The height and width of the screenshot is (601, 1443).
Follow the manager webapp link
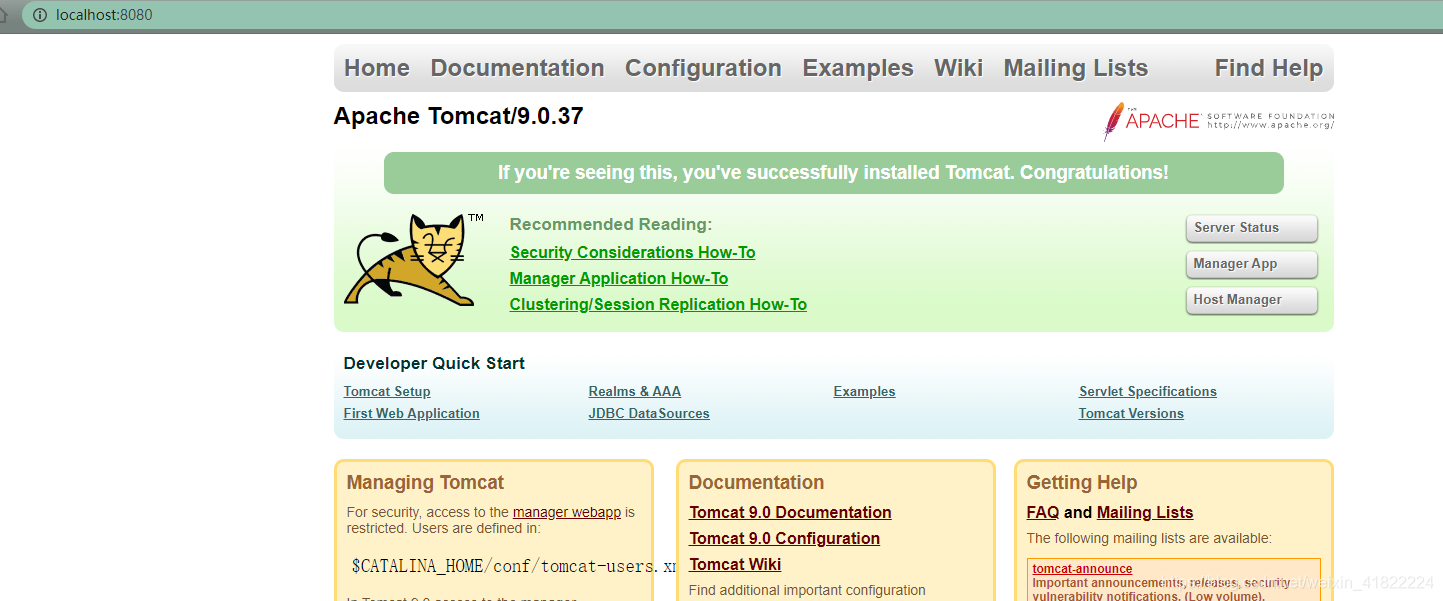(567, 512)
